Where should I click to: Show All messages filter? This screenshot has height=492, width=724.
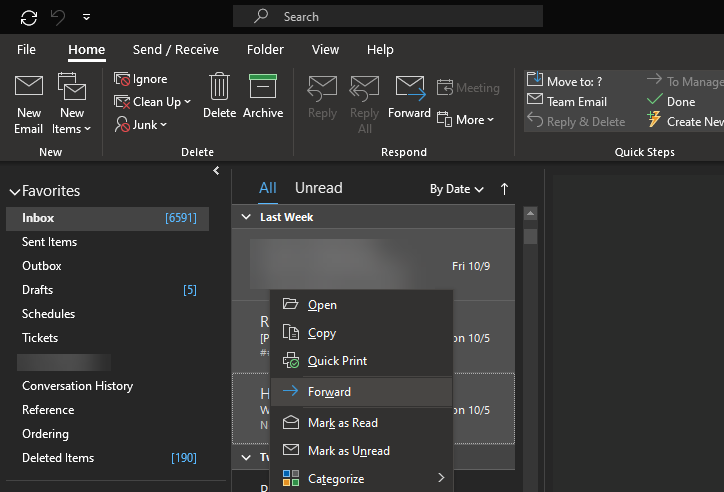[x=268, y=188]
